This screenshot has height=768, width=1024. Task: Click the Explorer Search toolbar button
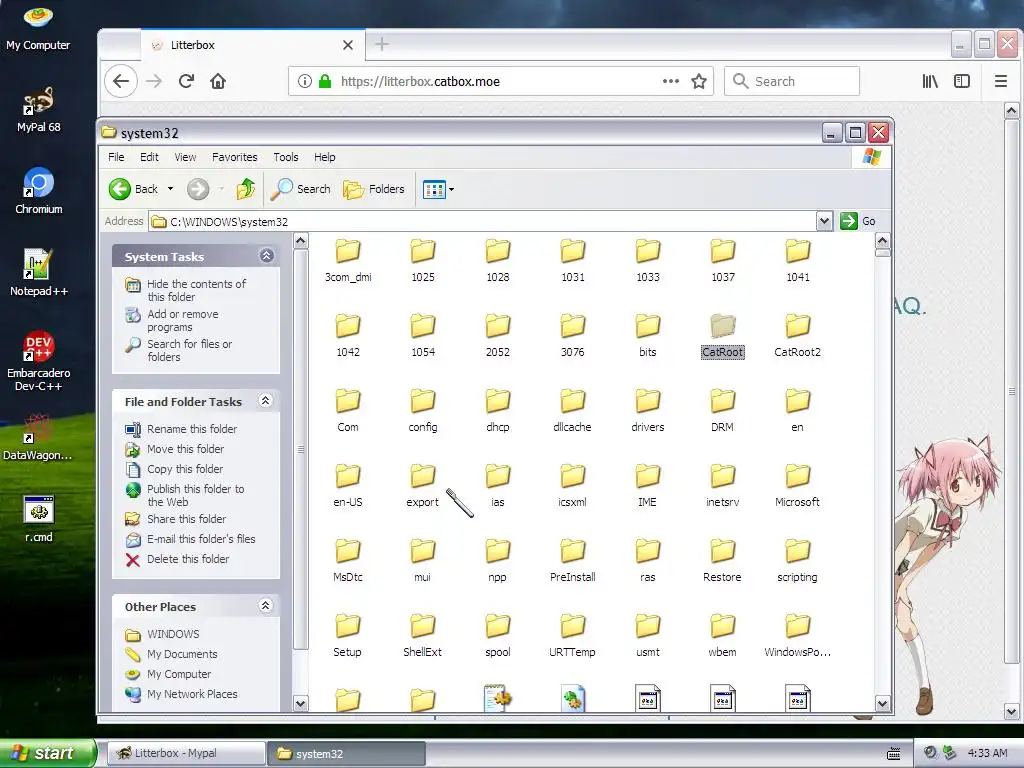point(301,189)
